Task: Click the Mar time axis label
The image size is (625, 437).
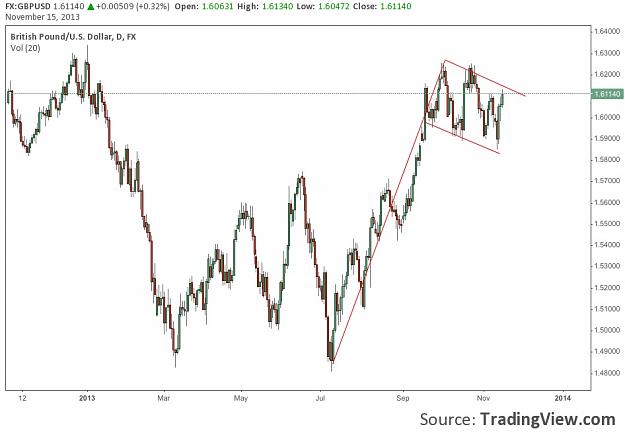Action: tap(163, 398)
